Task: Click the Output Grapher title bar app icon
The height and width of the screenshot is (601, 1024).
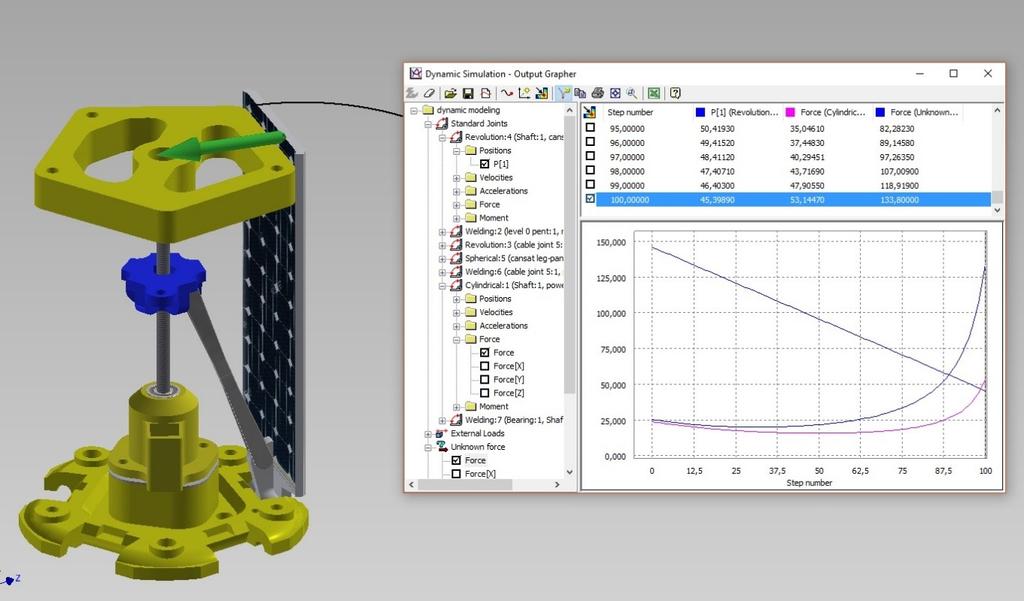Action: tap(415, 73)
